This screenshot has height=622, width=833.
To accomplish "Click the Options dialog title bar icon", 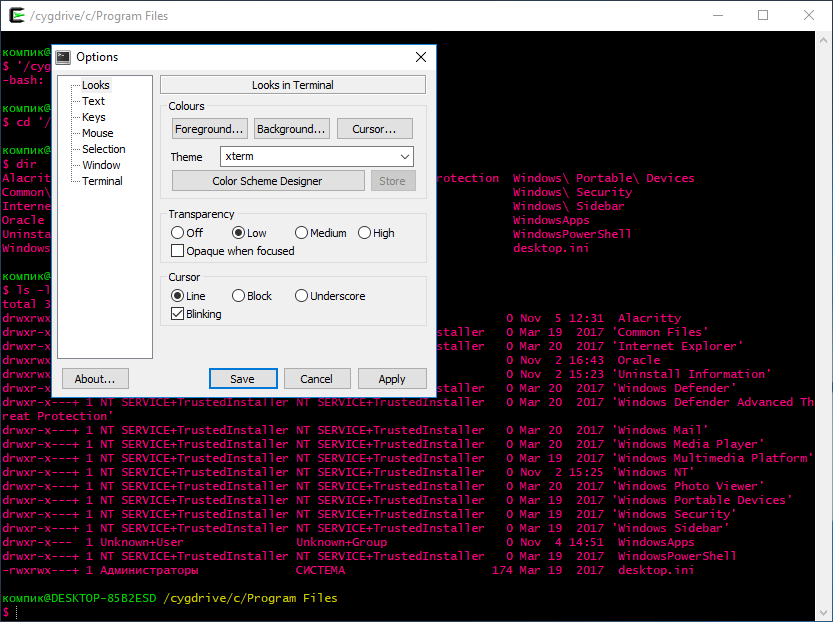I will (62, 57).
